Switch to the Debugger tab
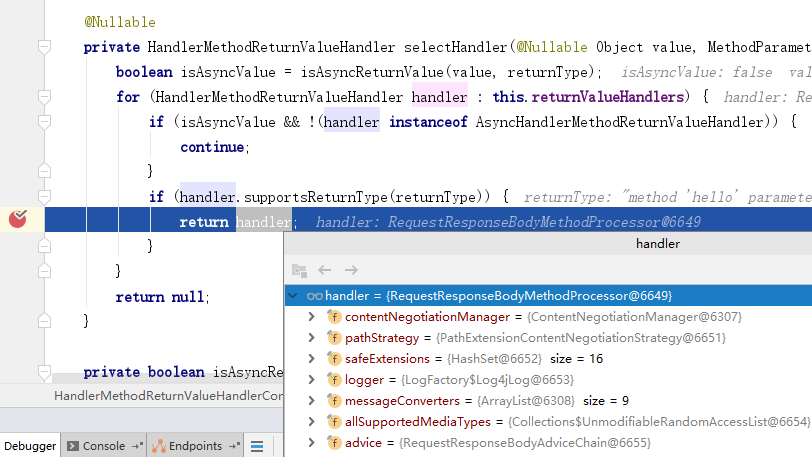The image size is (812, 457). pos(29,446)
